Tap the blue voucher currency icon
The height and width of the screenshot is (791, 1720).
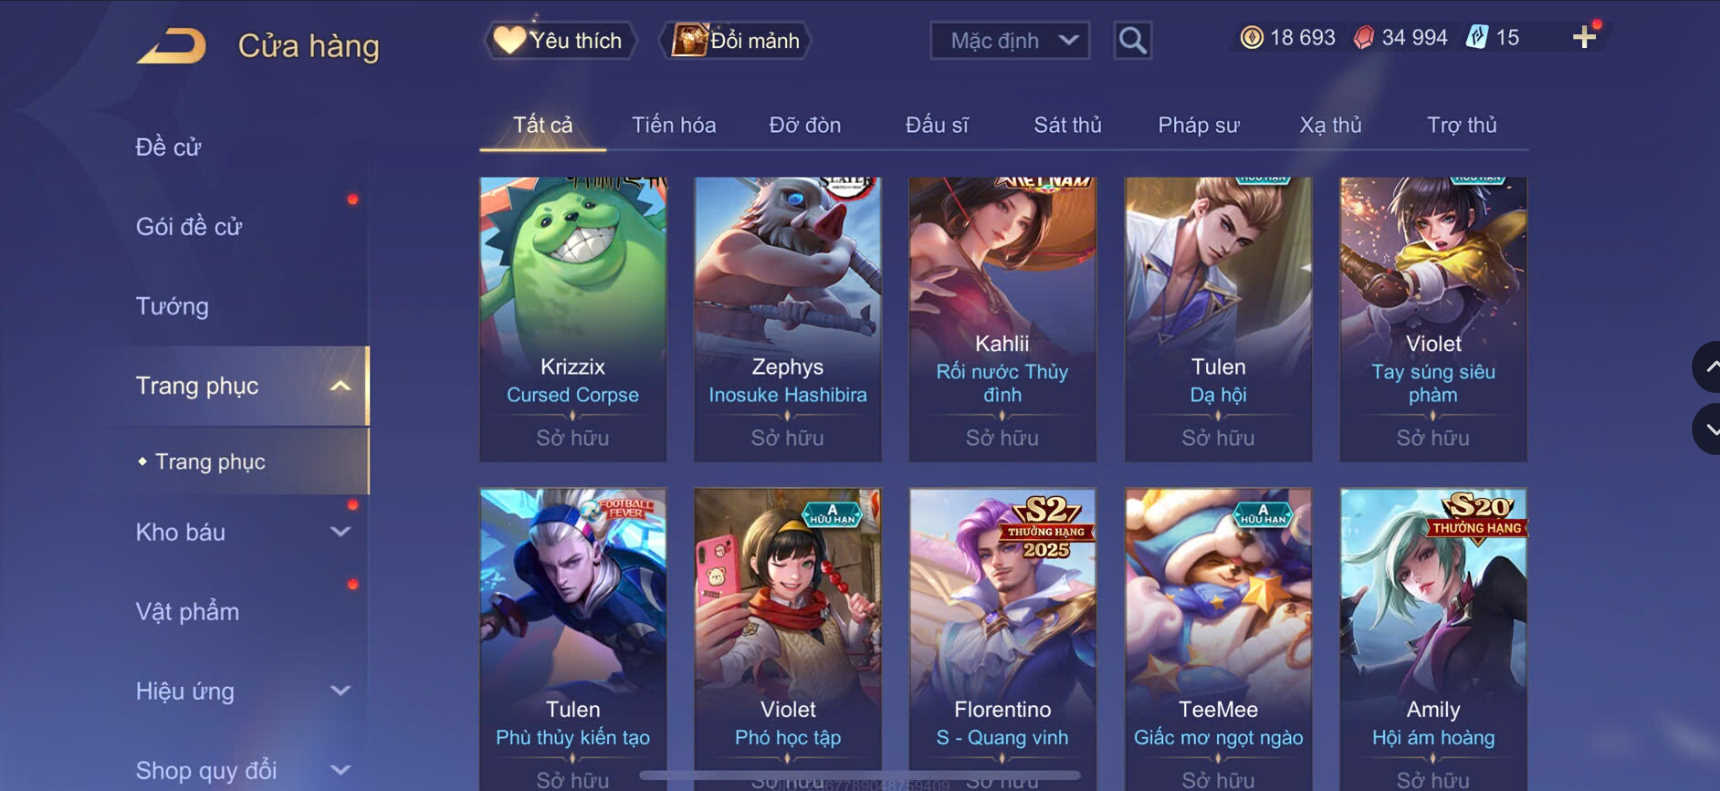pos(1476,38)
